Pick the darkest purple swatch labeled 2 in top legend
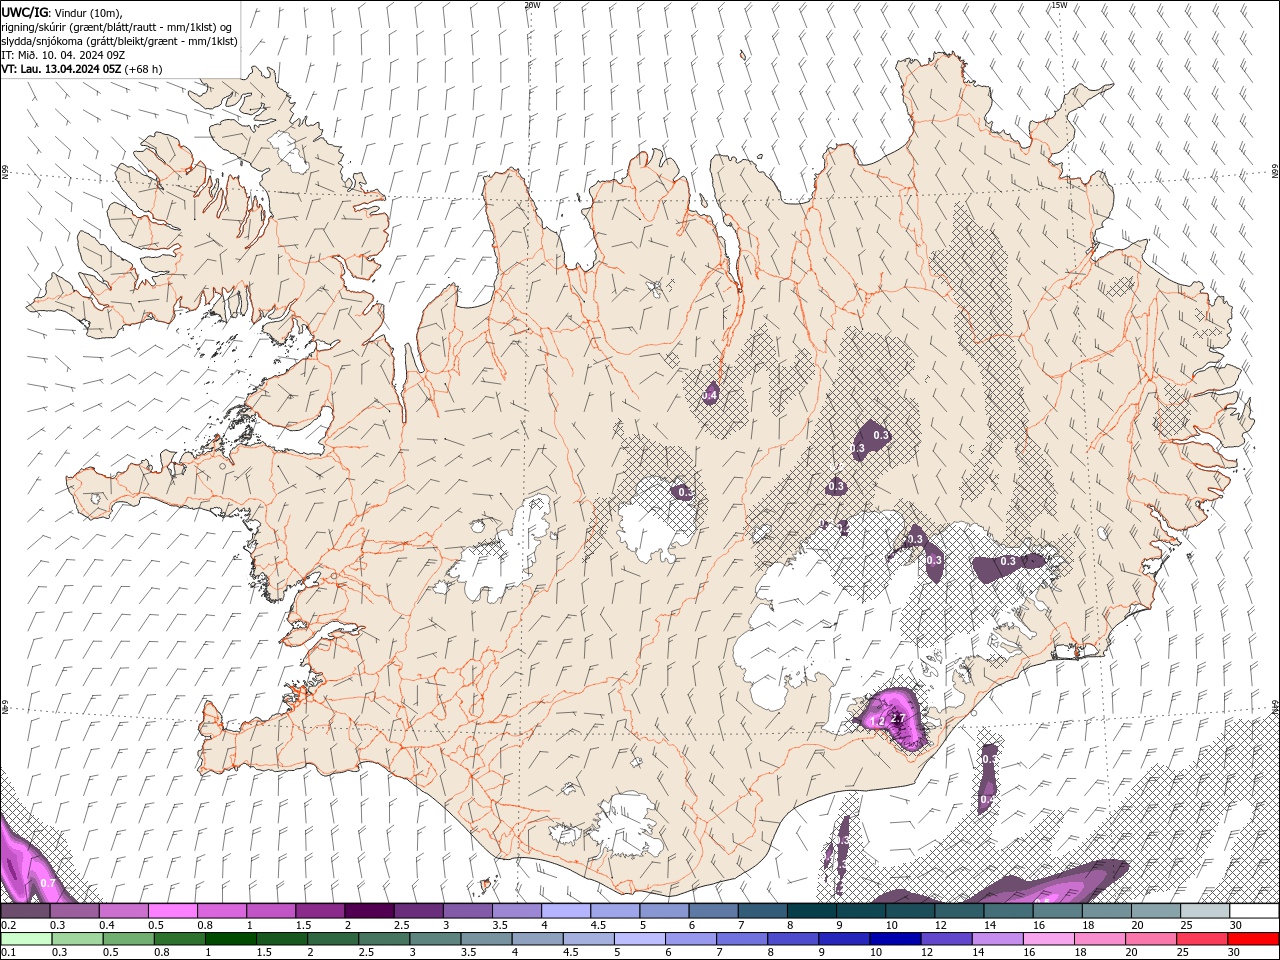Viewport: 1280px width, 960px height. (369, 911)
